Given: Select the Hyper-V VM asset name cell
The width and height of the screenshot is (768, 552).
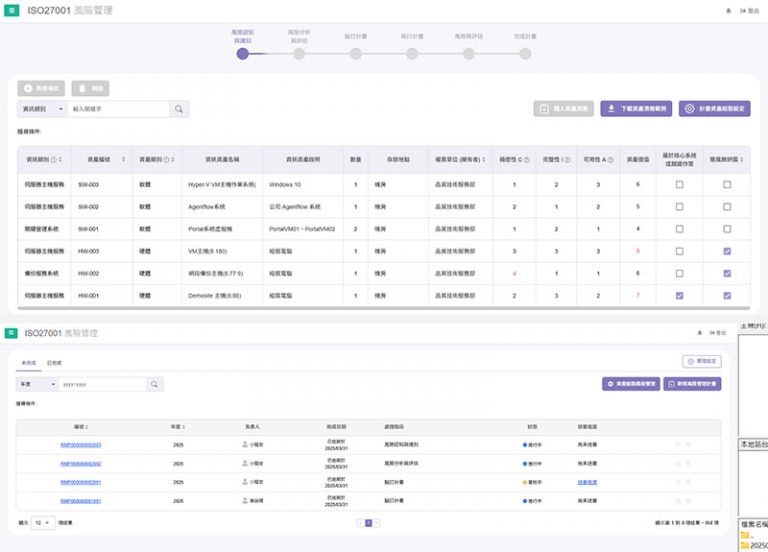Looking at the screenshot, I should (x=222, y=185).
